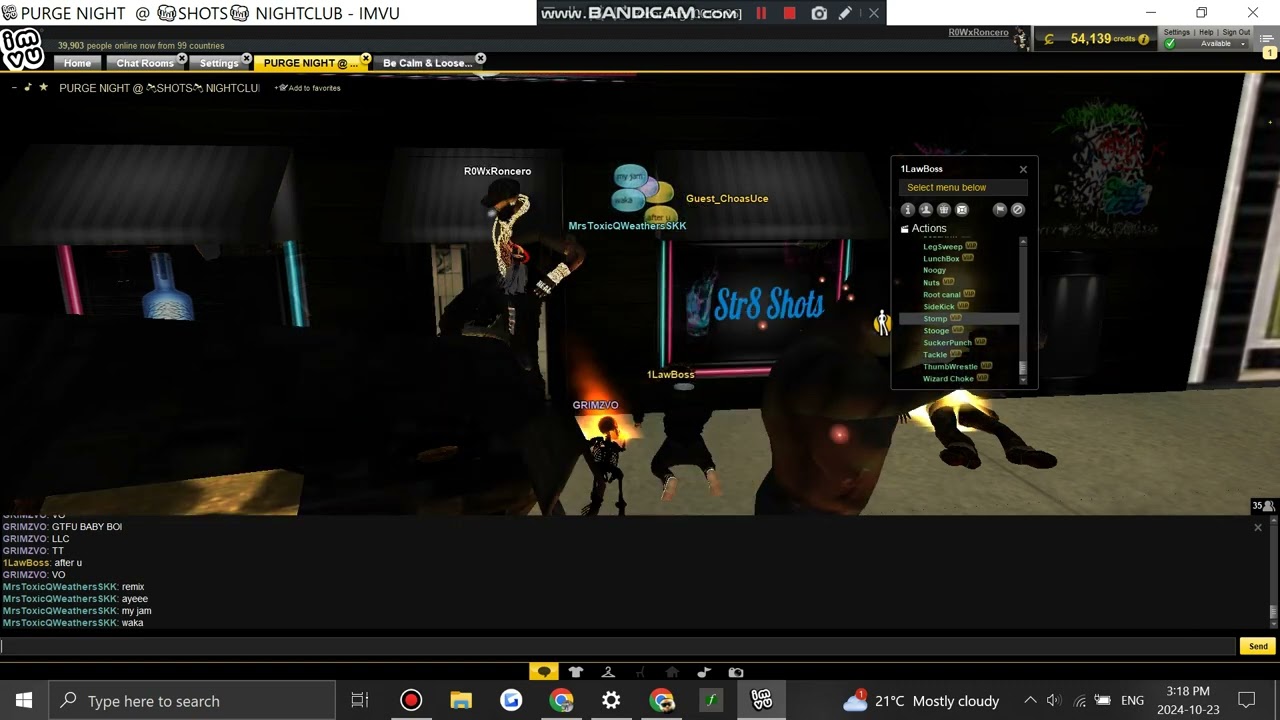Image resolution: width=1280 pixels, height=720 pixels.
Task: Close the chat history panel
Action: [x=1258, y=527]
